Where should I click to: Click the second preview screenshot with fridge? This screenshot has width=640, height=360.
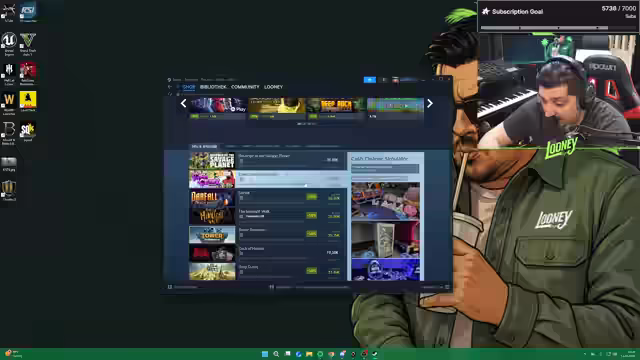click(x=385, y=239)
